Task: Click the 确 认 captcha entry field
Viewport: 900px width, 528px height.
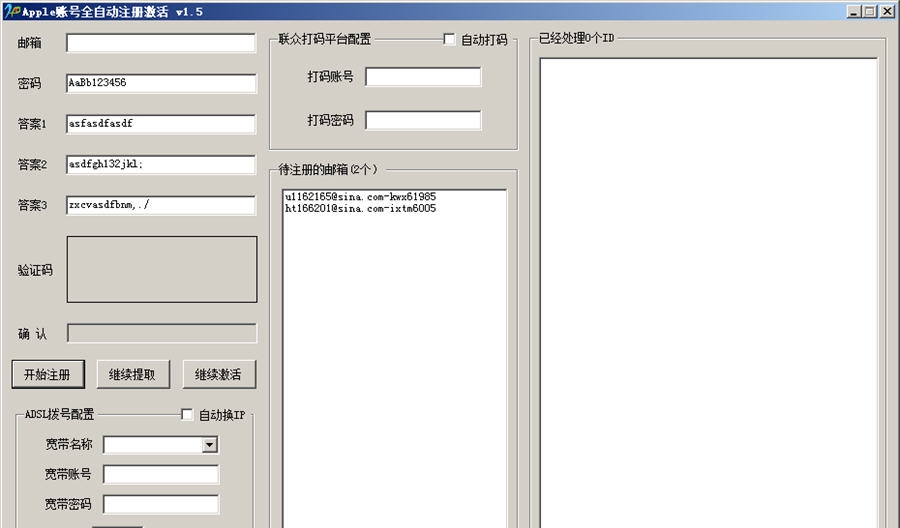Action: pos(162,333)
